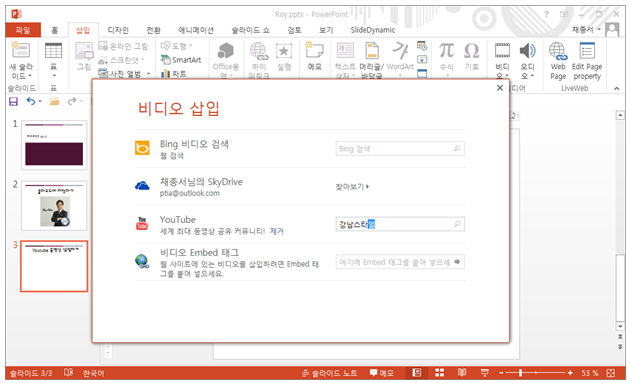This screenshot has width=630, height=383.
Task: Save presentation from quick access toolbar
Action: pos(13,101)
